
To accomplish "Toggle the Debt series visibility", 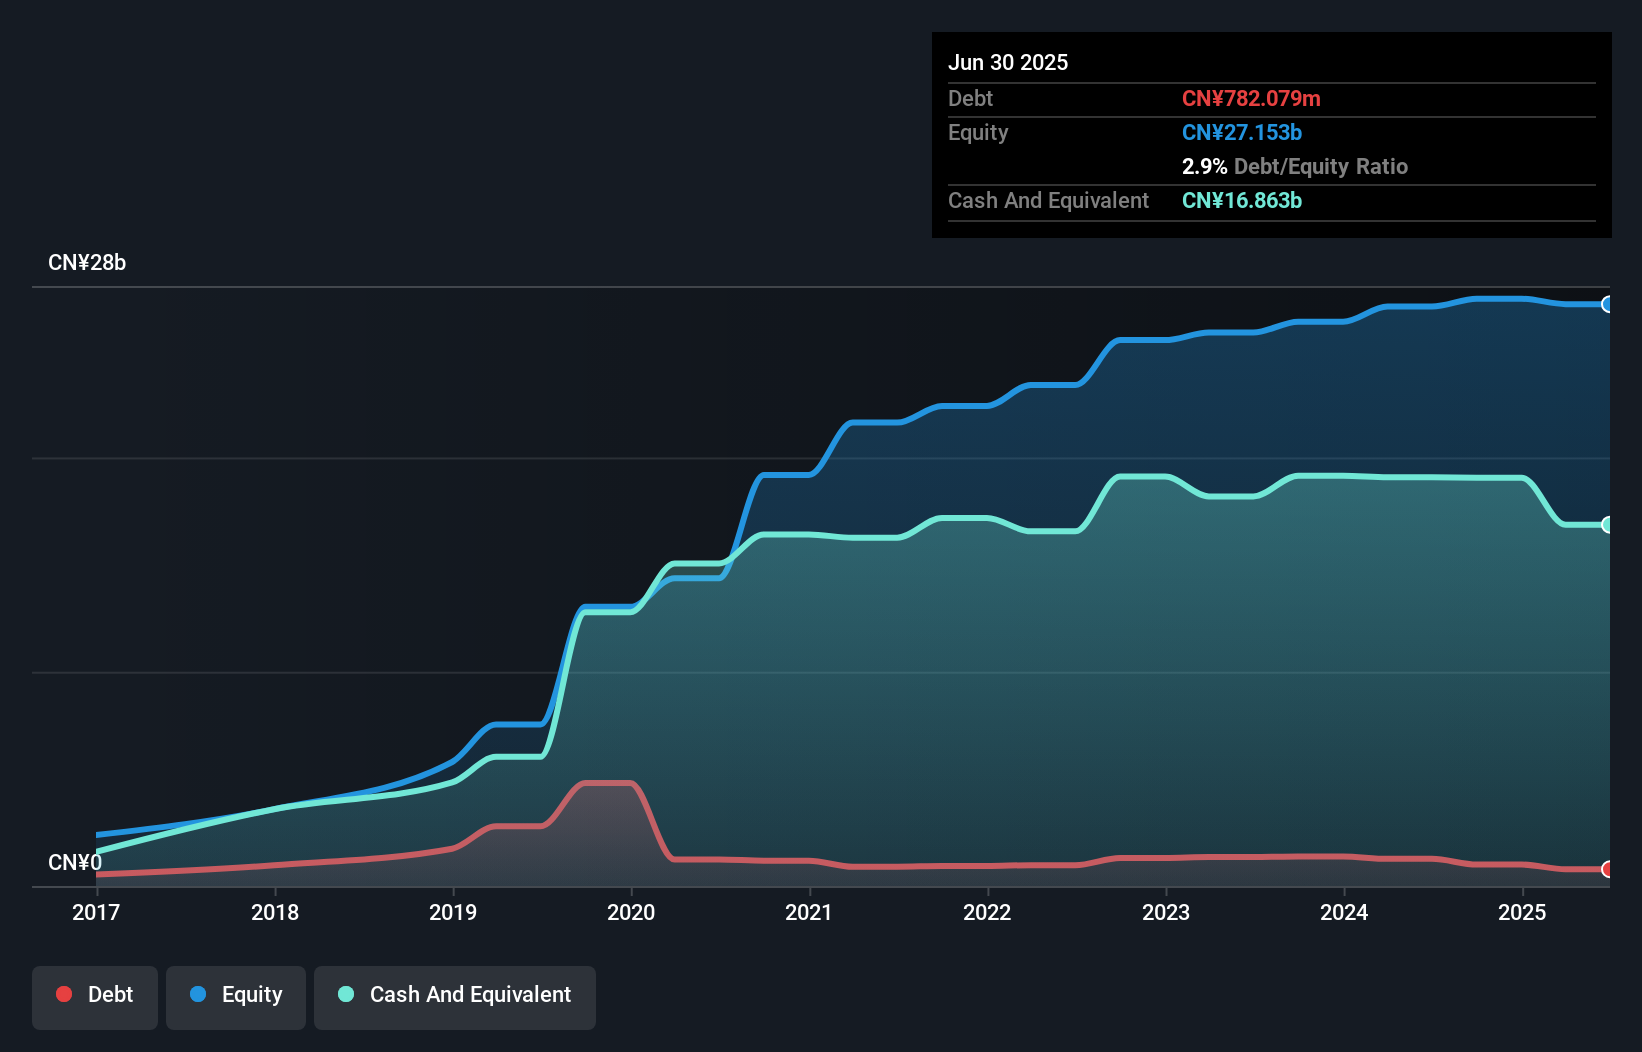I will coord(95,996).
